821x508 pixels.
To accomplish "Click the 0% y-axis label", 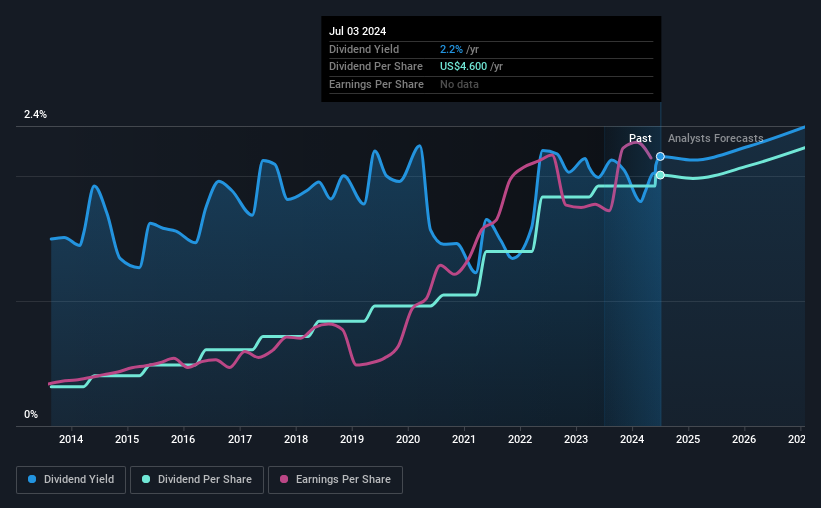I will (x=31, y=414).
